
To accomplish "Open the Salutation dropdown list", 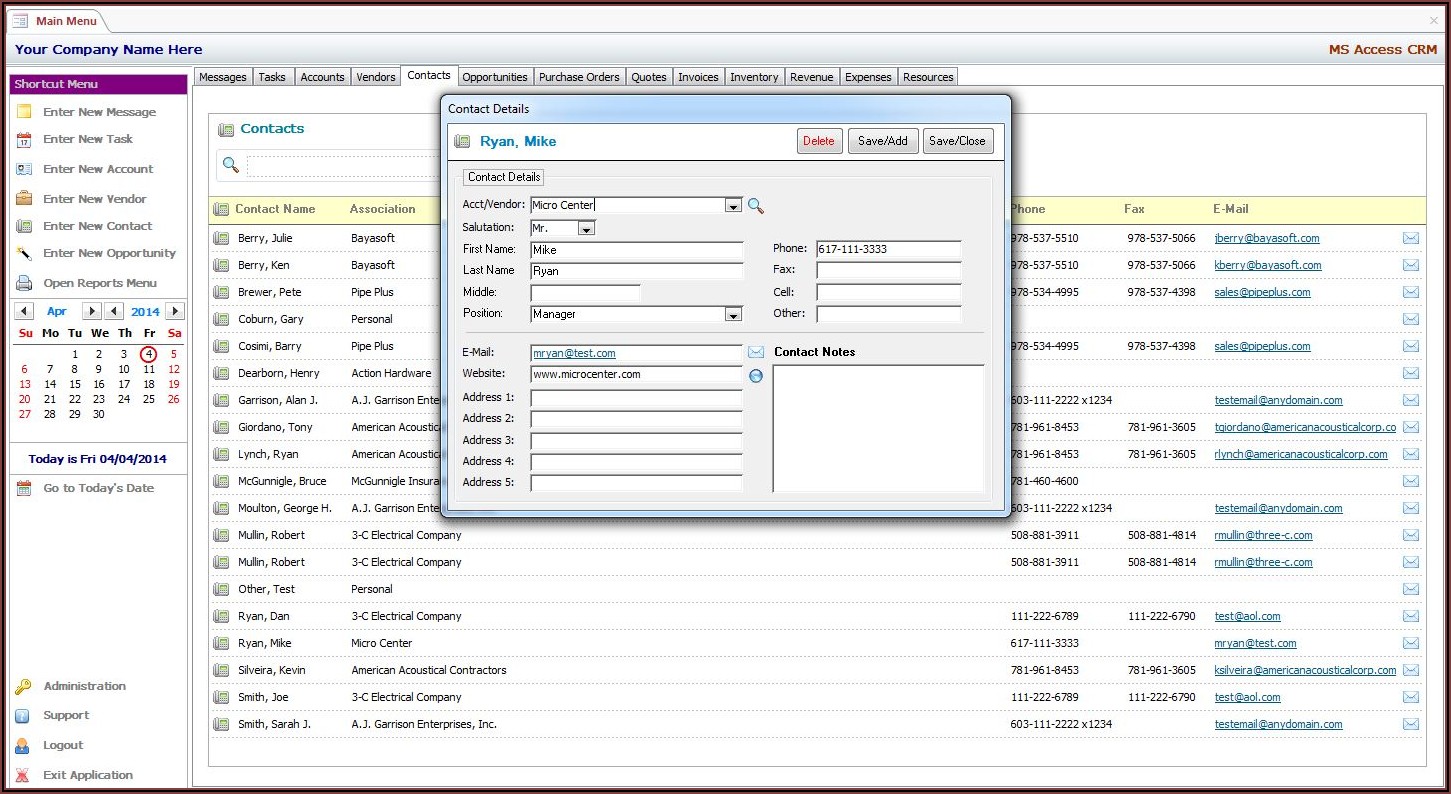I will (586, 229).
